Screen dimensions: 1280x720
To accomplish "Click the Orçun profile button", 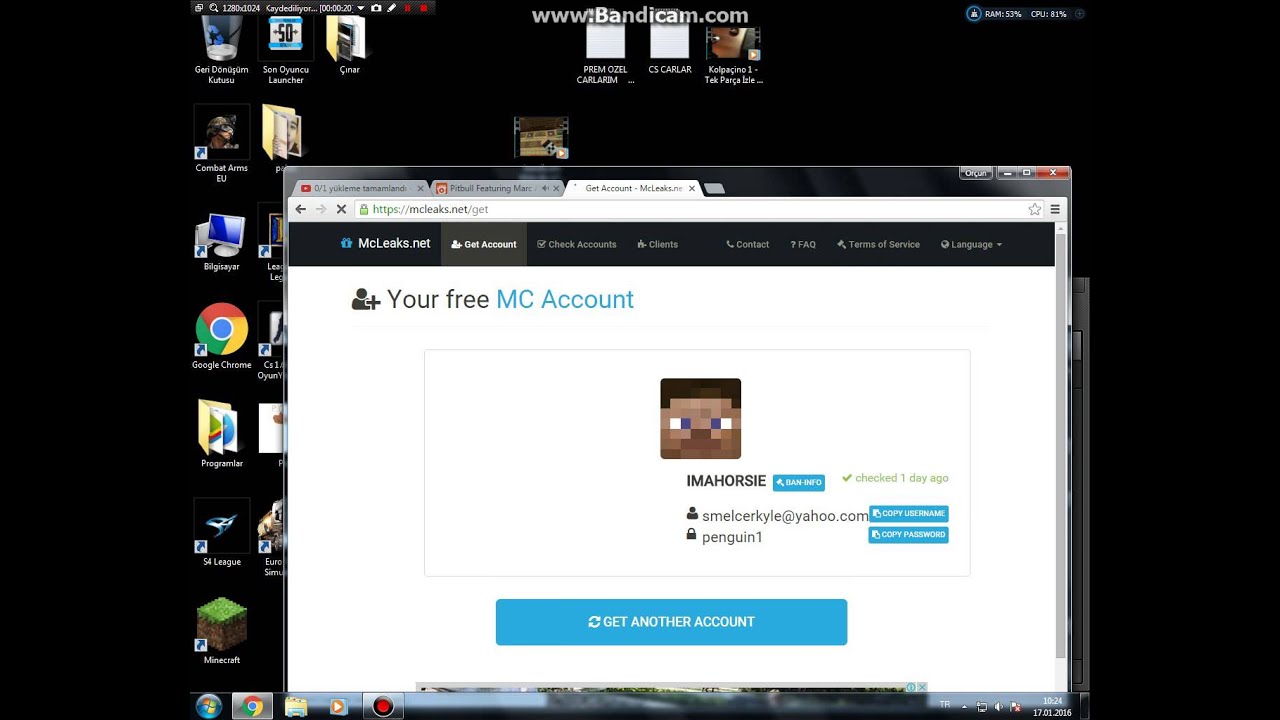I will (975, 173).
